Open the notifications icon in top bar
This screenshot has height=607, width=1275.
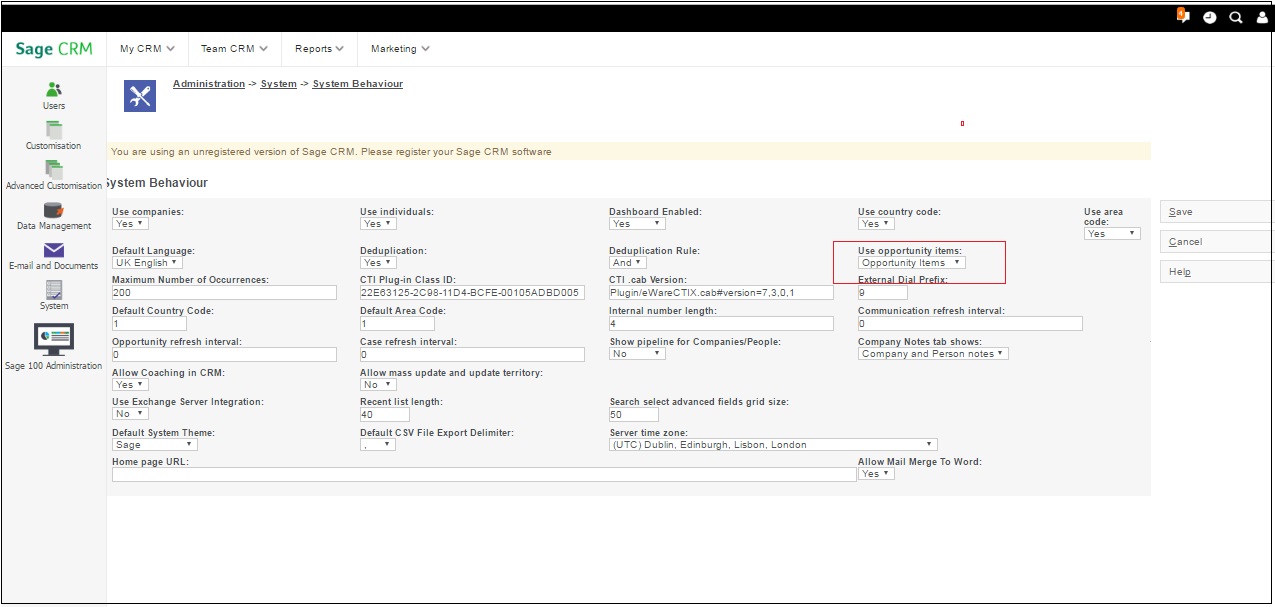coord(1183,16)
